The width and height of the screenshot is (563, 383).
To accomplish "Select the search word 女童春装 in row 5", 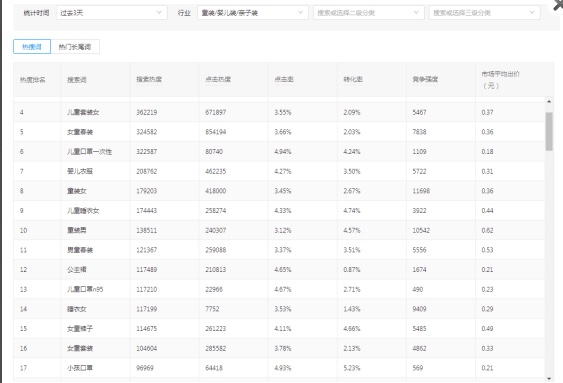I will (80, 132).
